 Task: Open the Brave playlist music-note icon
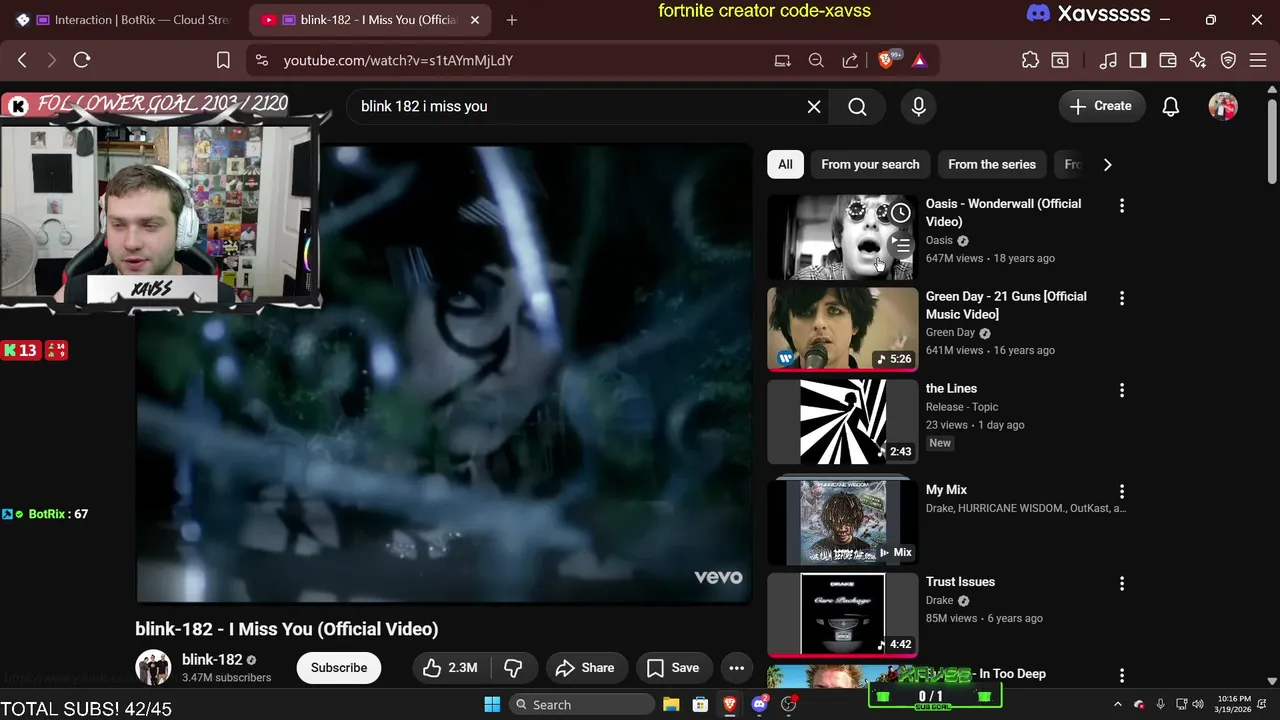[1108, 60]
